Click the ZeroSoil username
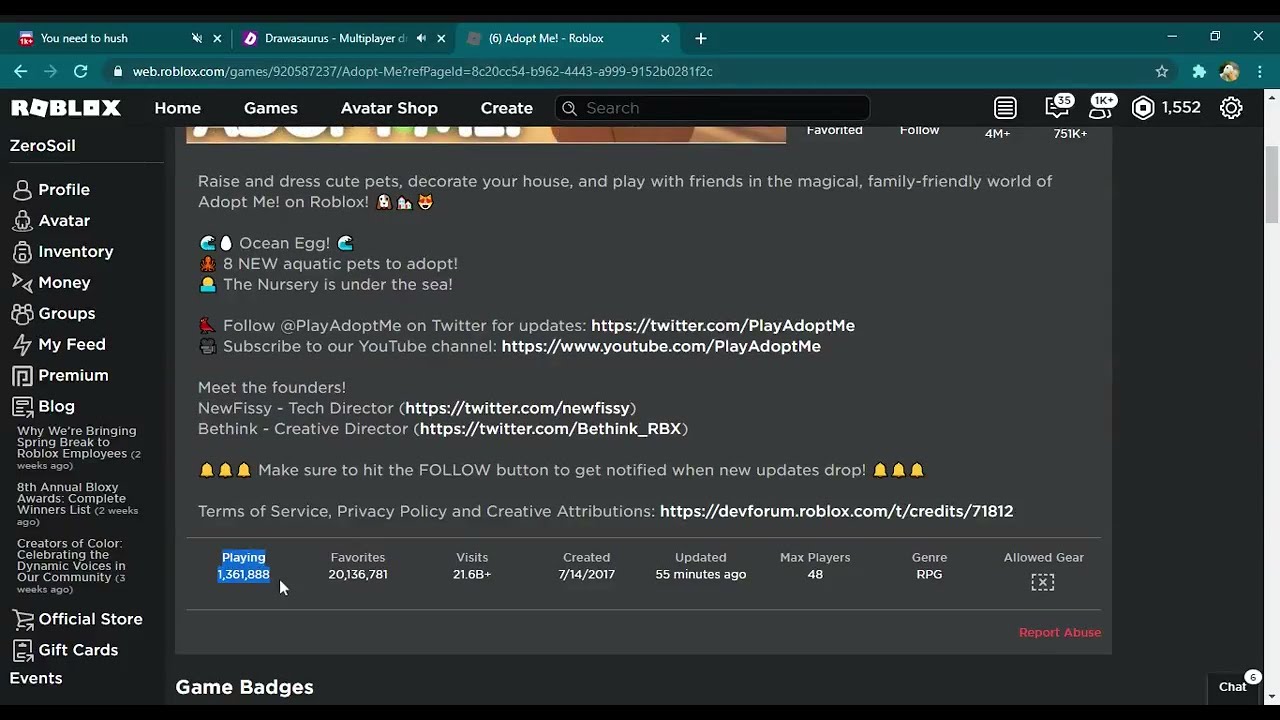This screenshot has width=1280, height=720. [43, 146]
